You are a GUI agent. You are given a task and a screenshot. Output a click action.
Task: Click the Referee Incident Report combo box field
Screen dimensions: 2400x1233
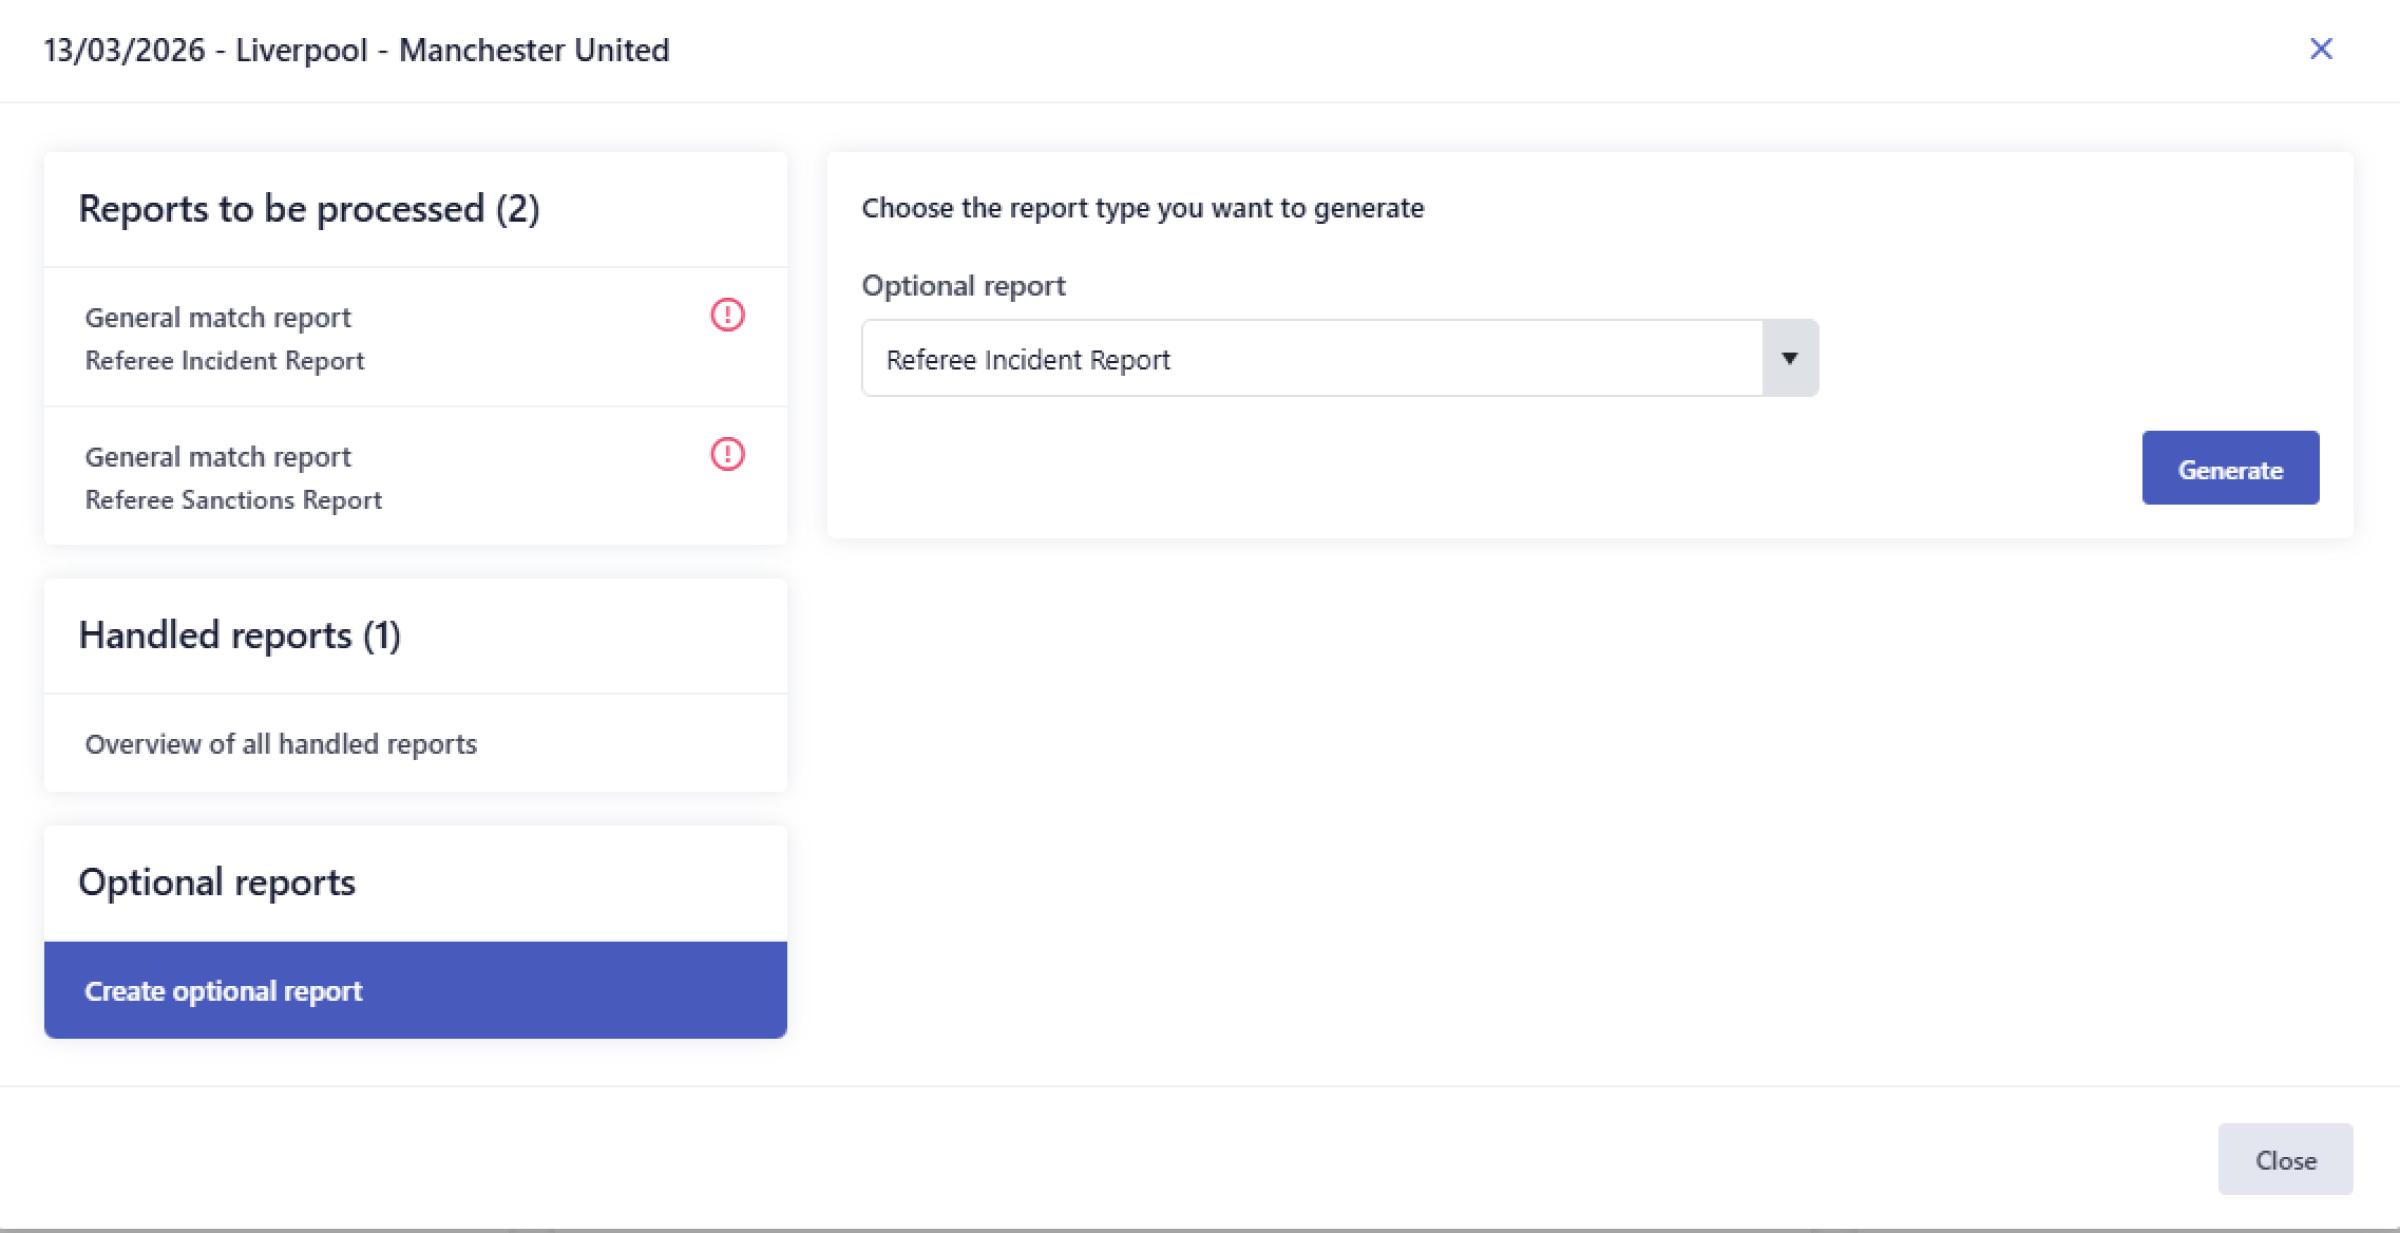(1310, 359)
